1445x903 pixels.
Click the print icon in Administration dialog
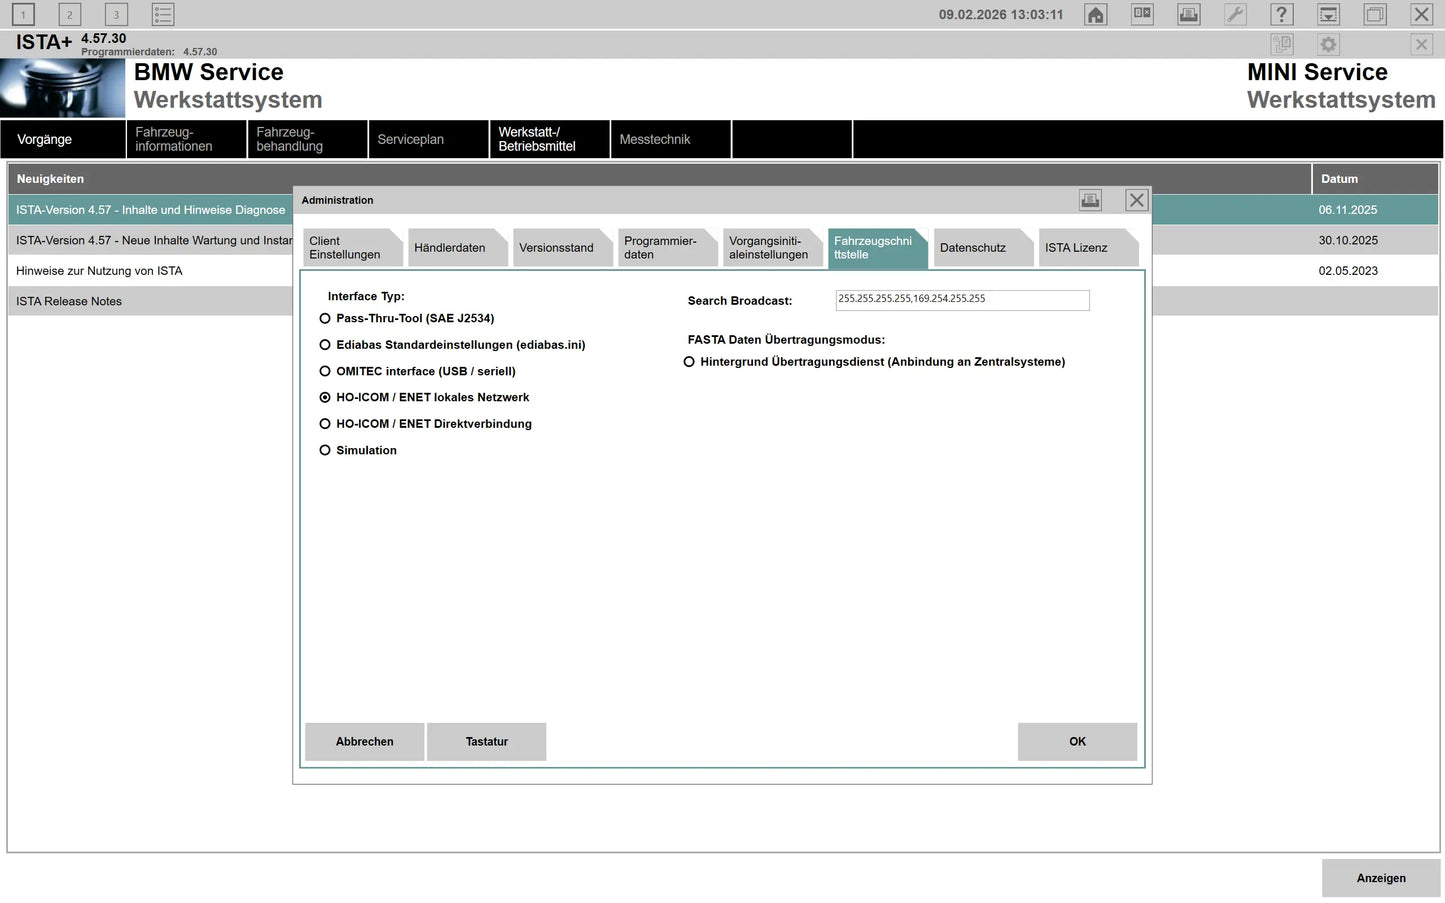coord(1090,200)
